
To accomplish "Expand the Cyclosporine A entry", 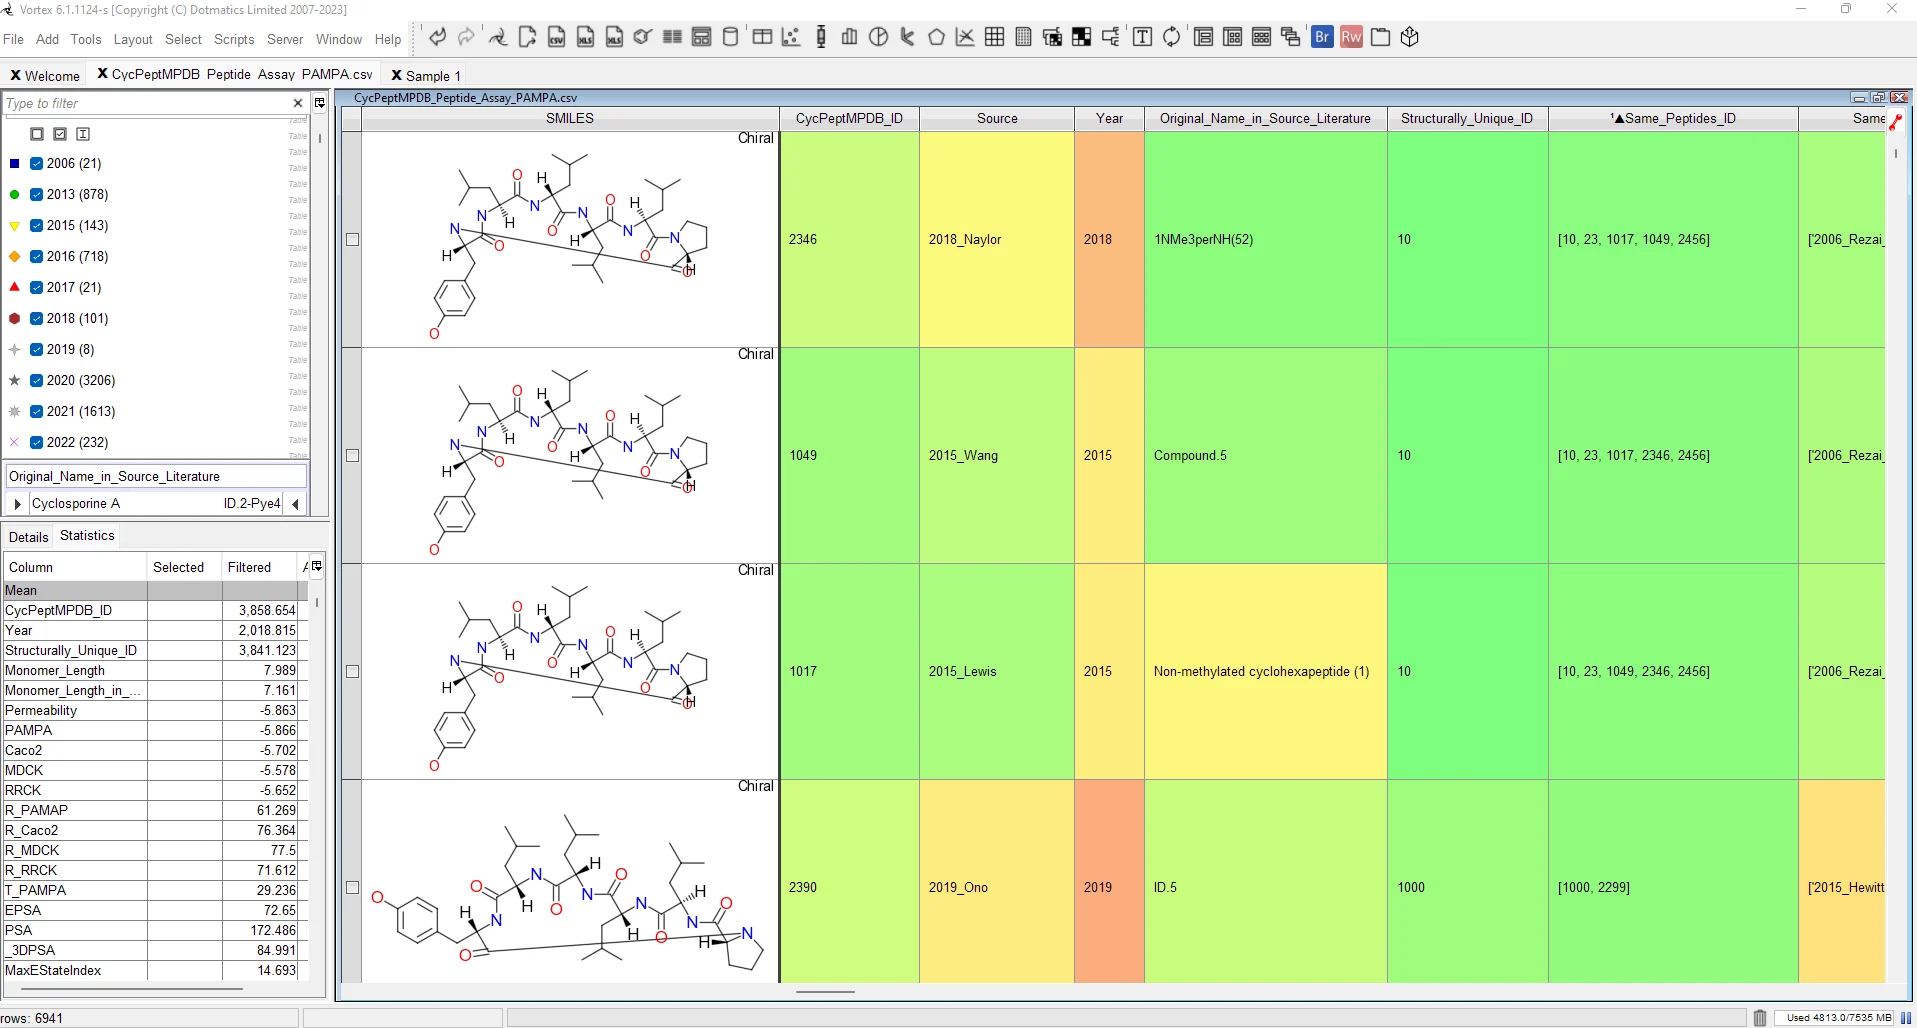I will click(x=17, y=503).
